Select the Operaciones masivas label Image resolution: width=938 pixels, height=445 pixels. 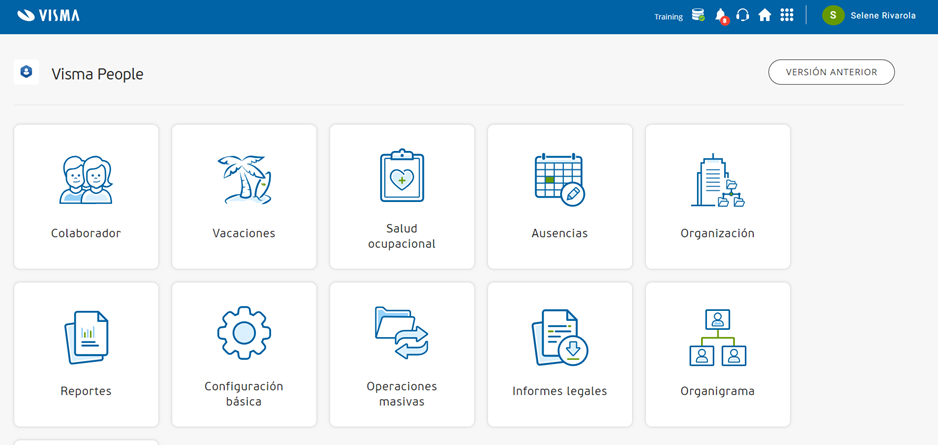click(x=402, y=394)
